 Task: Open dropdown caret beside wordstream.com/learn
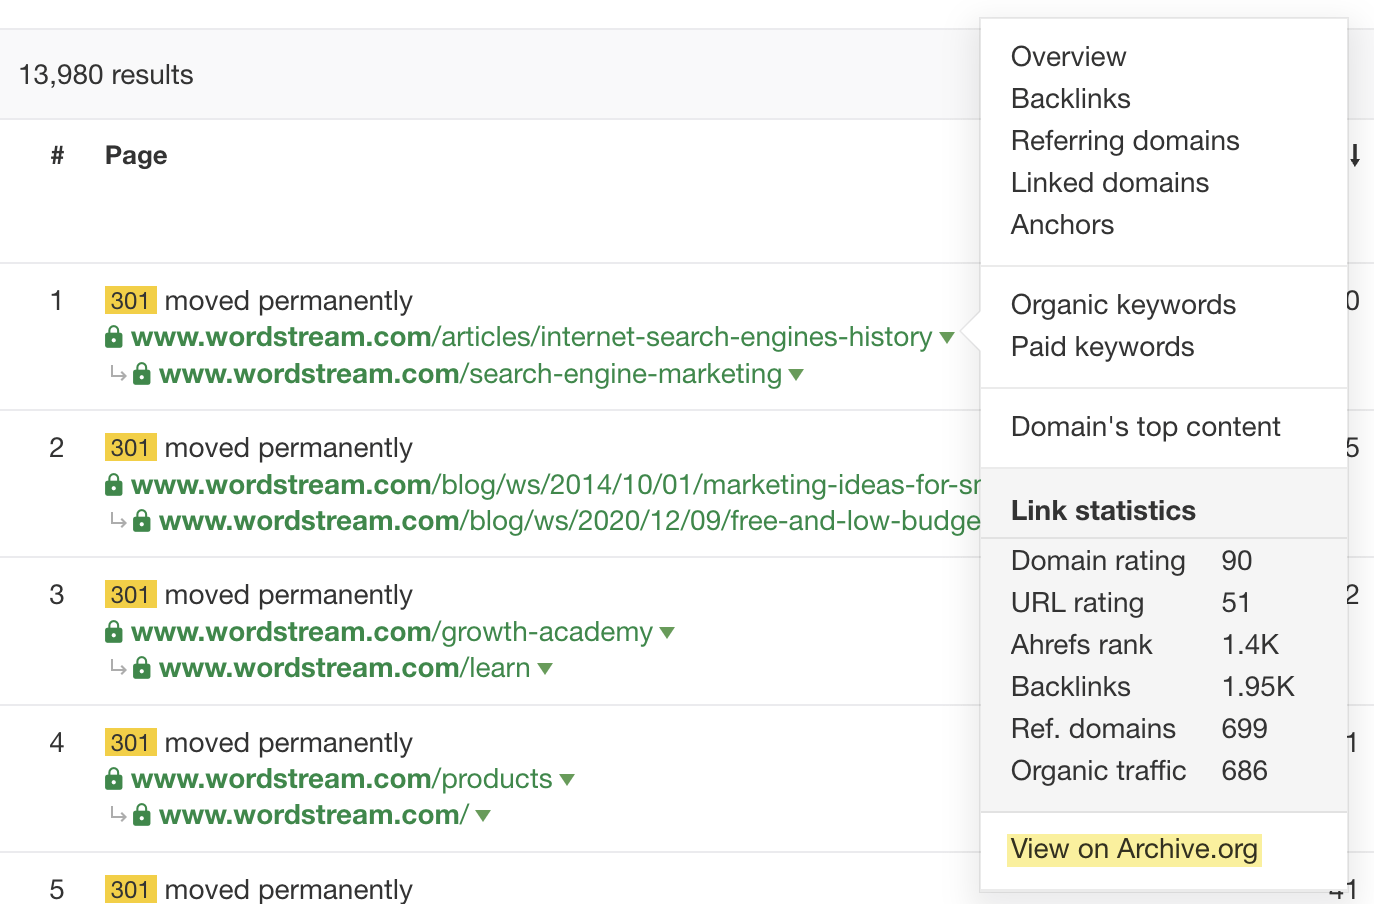tap(545, 669)
